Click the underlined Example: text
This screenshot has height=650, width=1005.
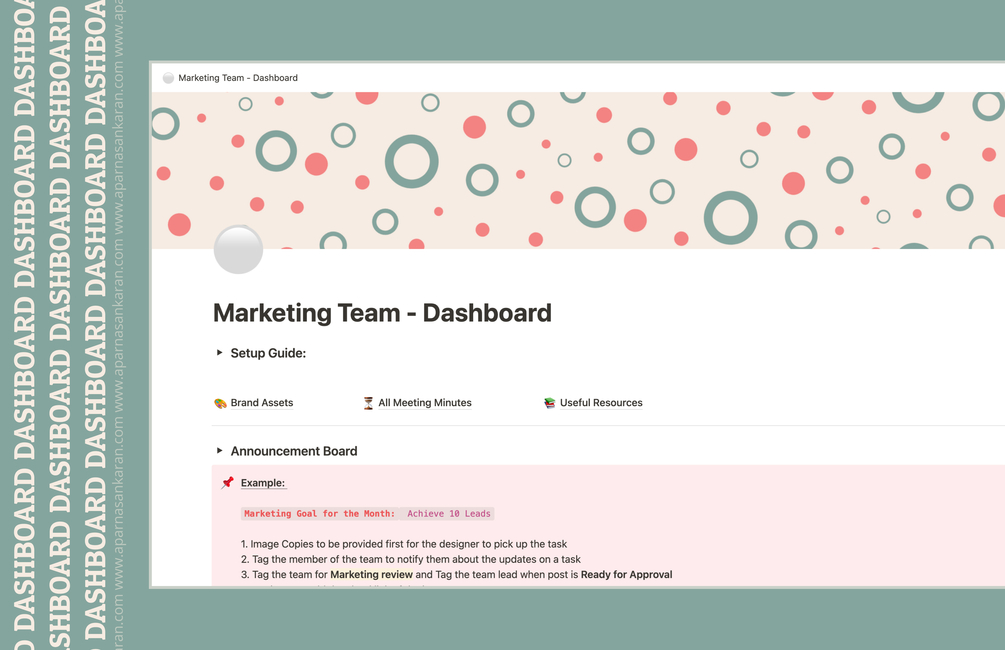point(263,483)
